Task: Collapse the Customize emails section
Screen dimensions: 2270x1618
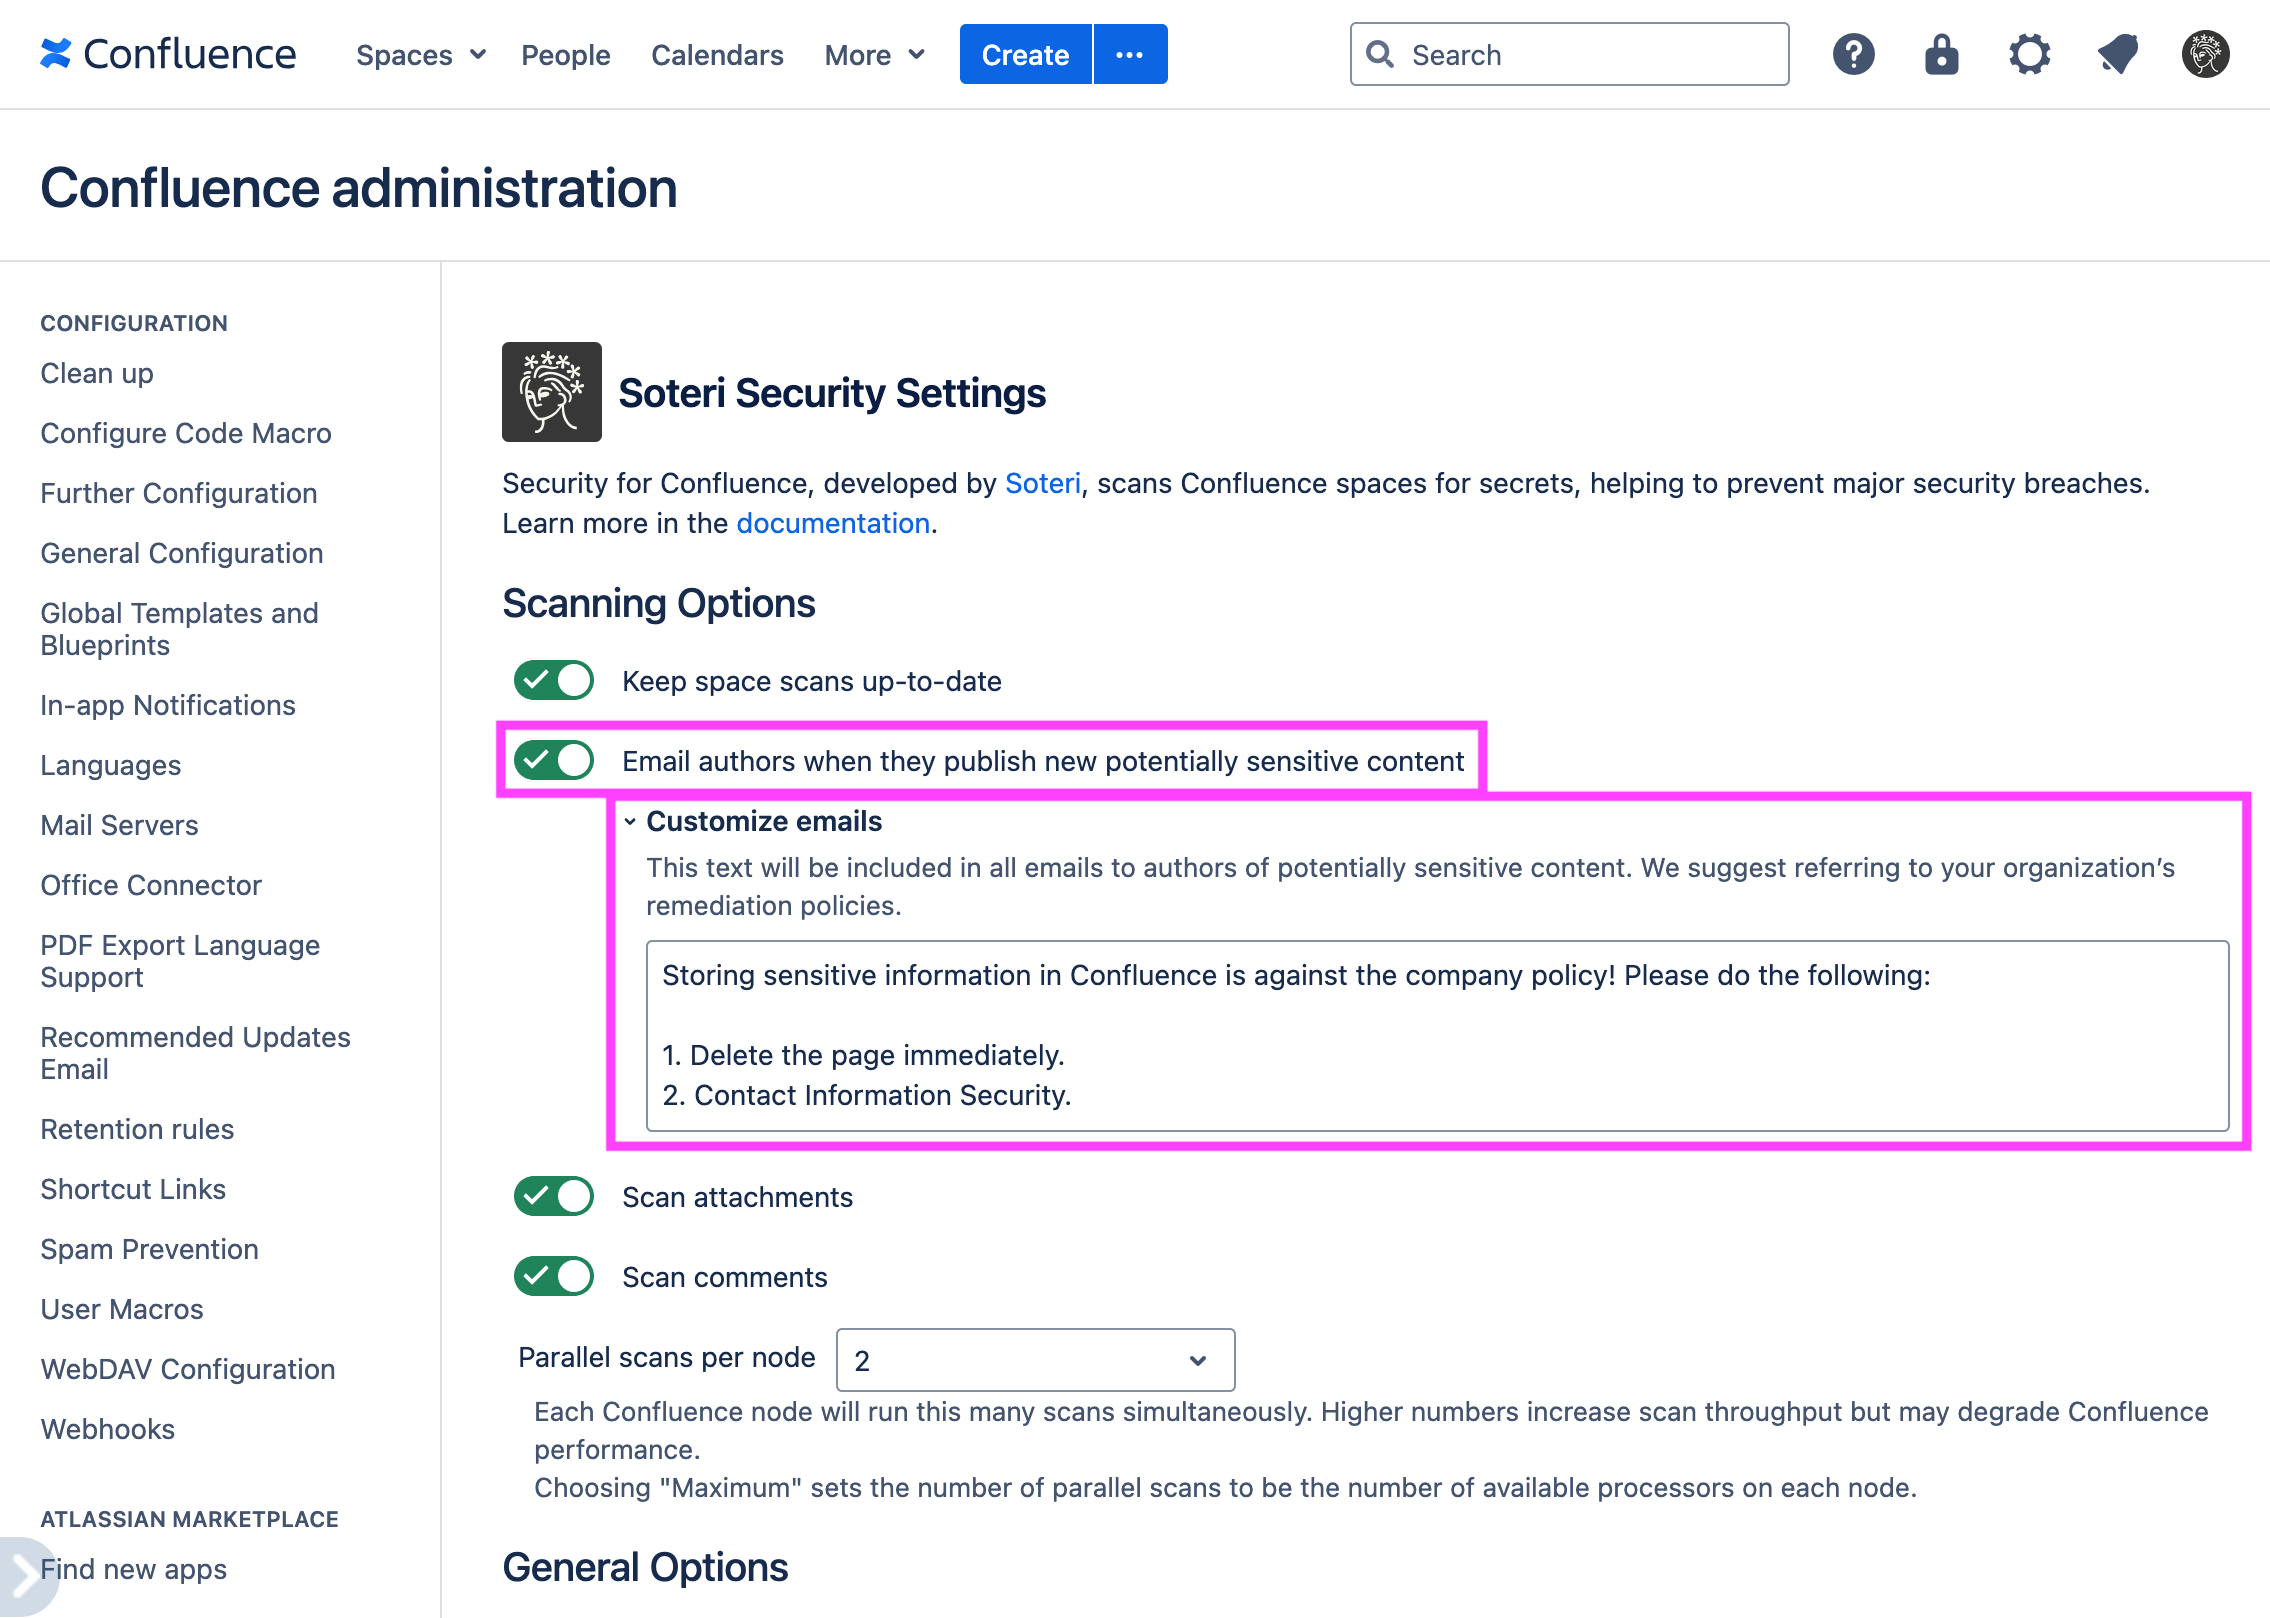Action: (x=630, y=821)
